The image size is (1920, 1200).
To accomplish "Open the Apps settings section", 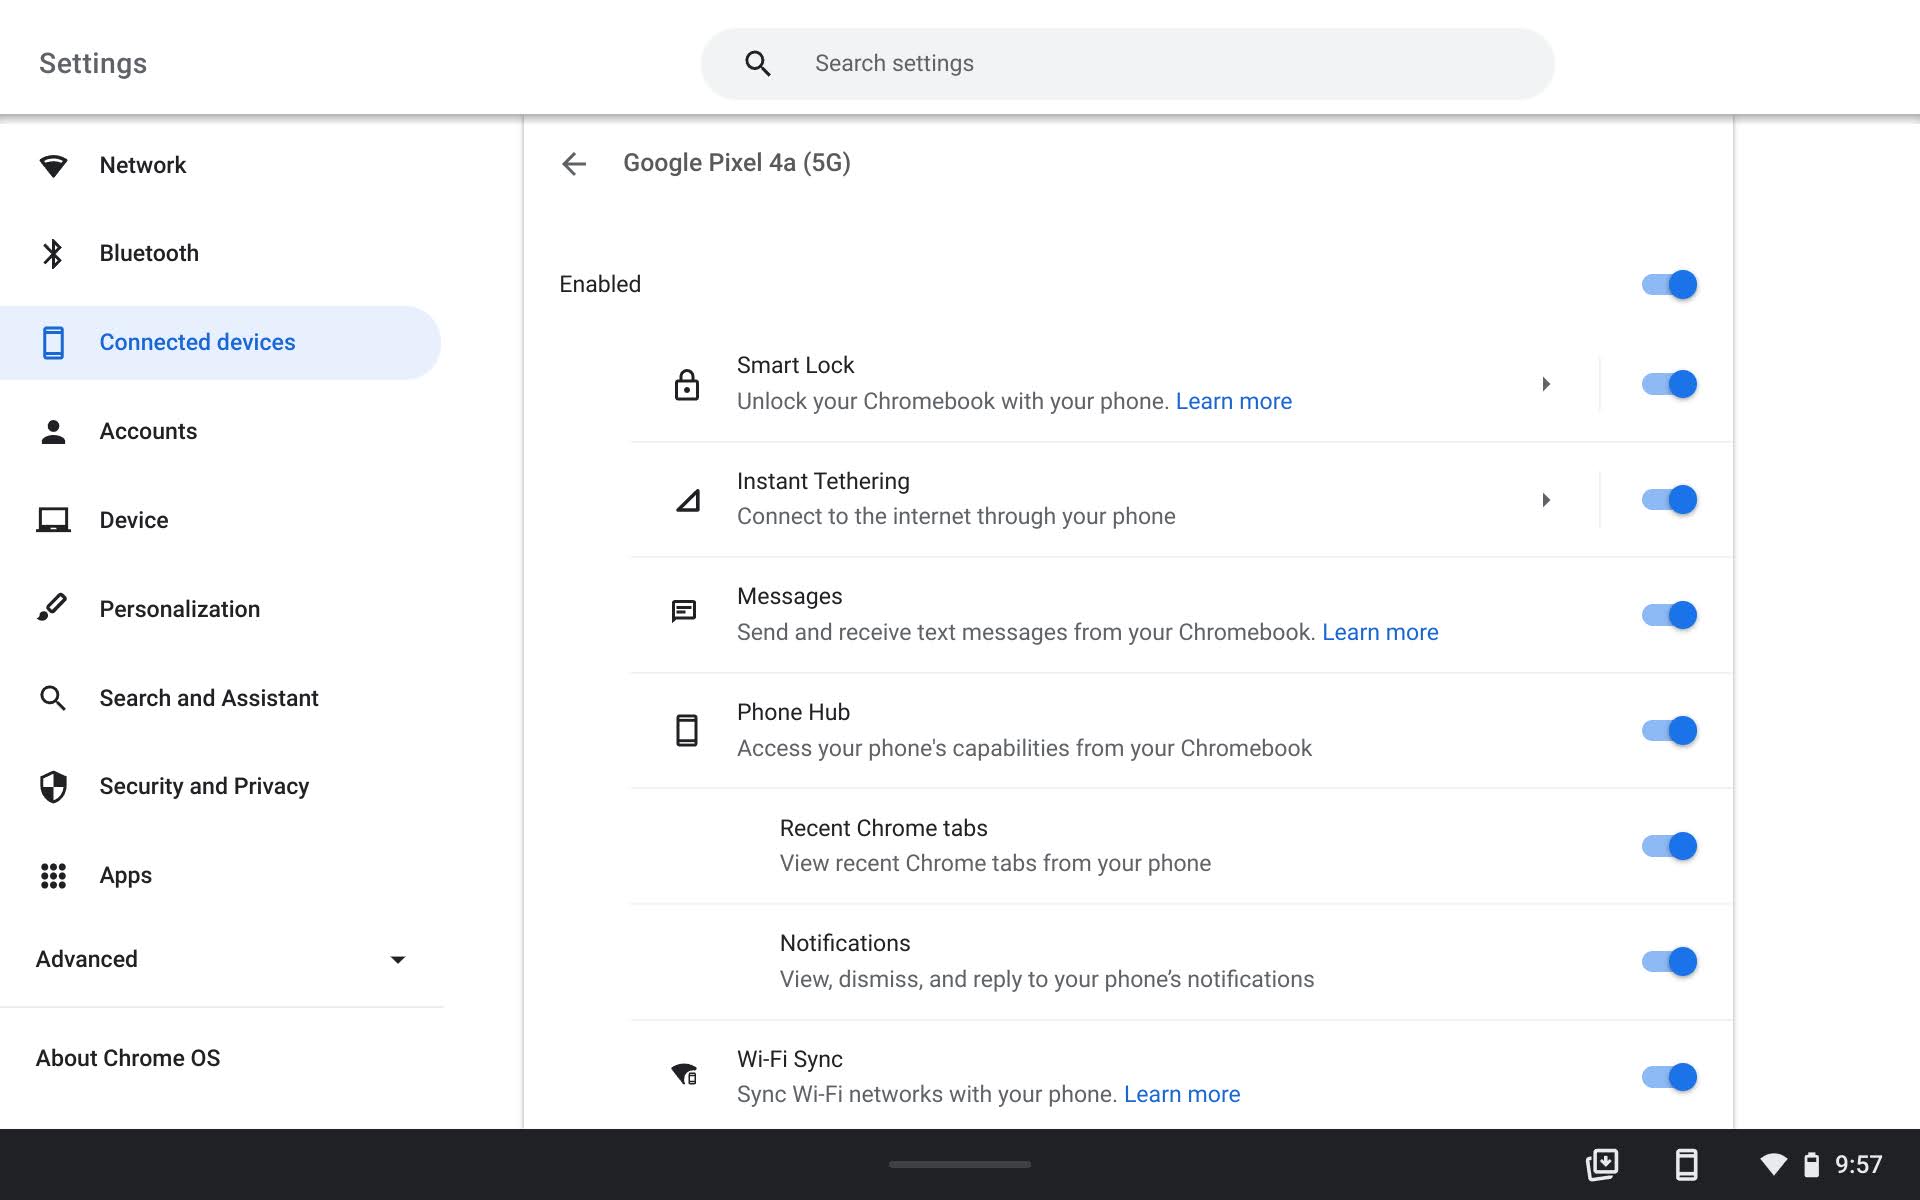I will (x=125, y=875).
